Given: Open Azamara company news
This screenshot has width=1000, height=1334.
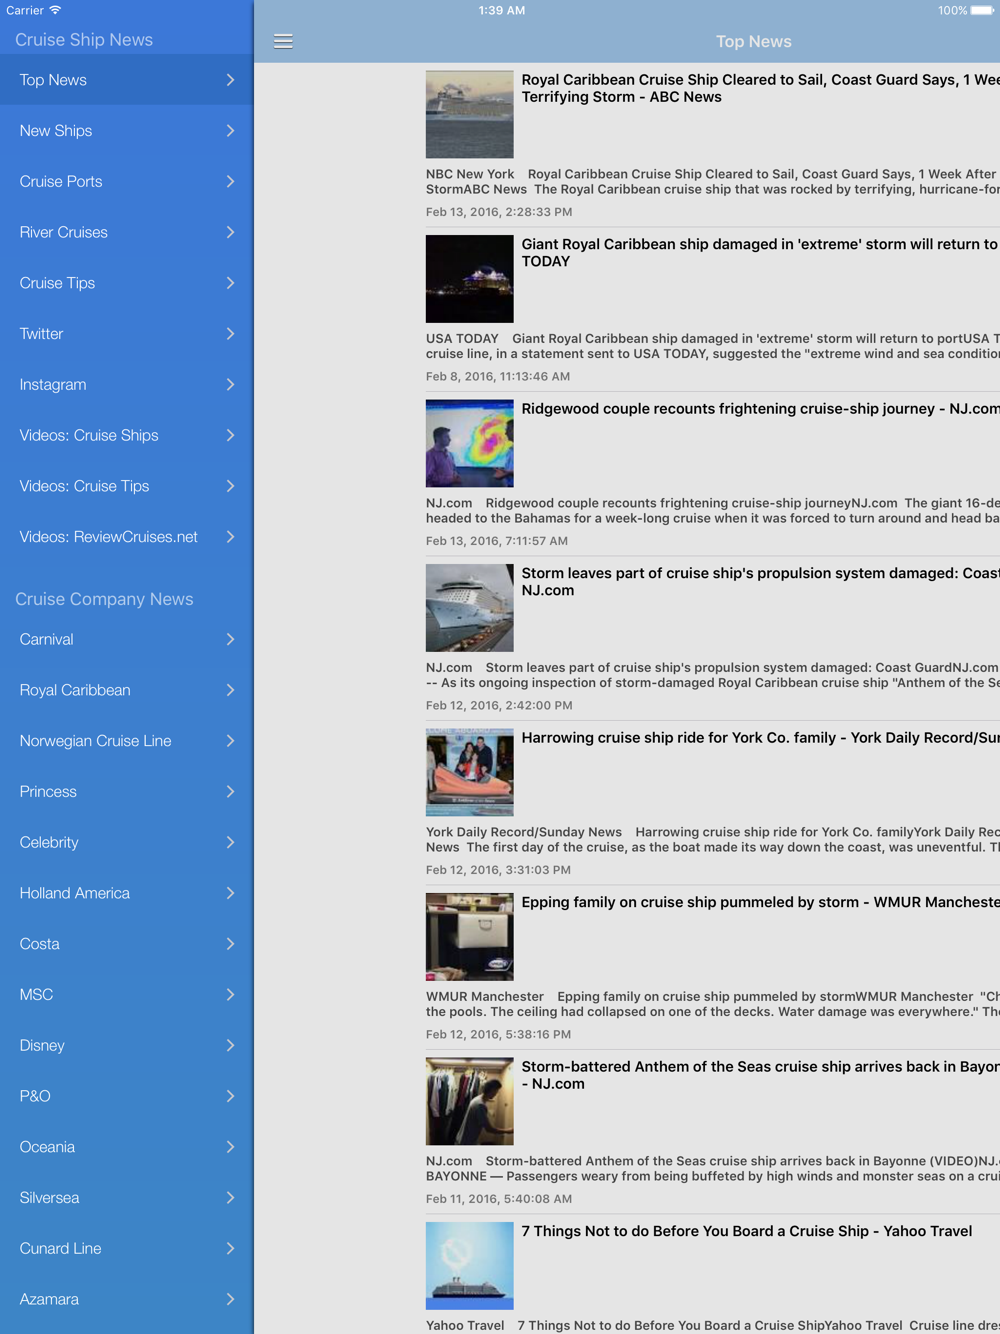Looking at the screenshot, I should click(127, 1299).
